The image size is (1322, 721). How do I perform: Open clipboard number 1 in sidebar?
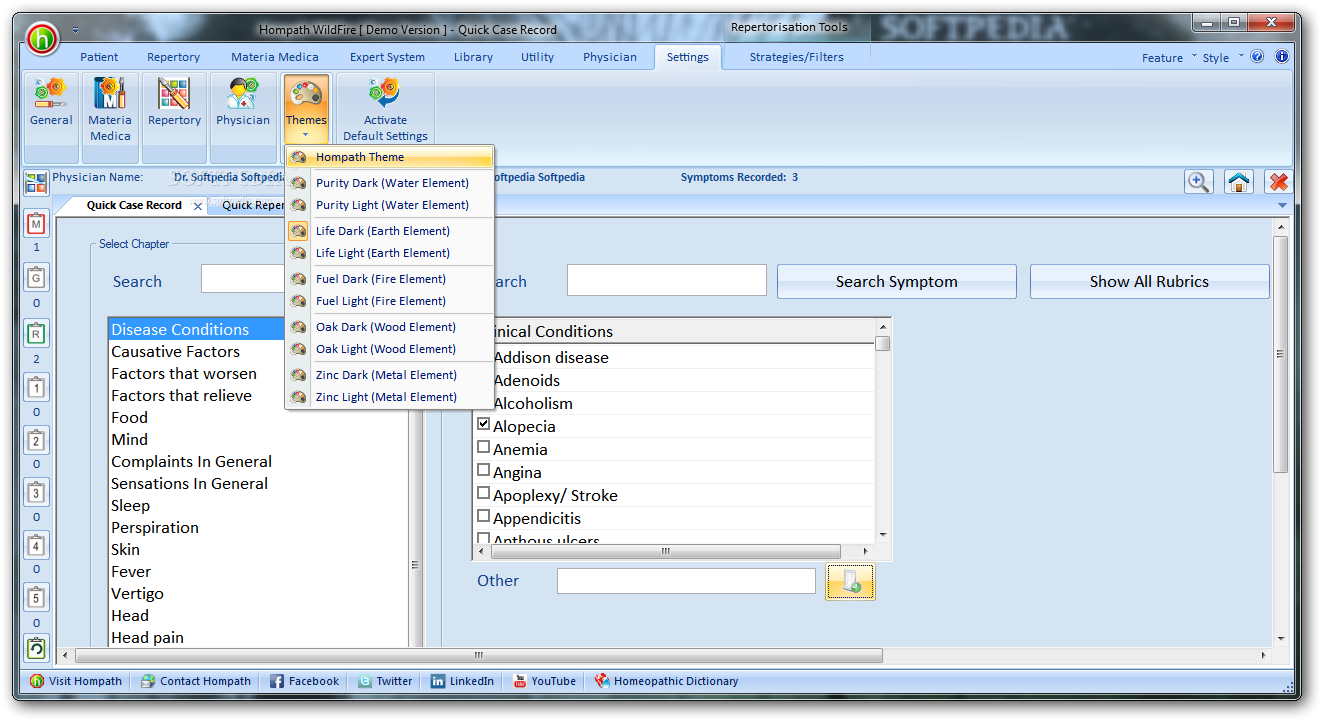[36, 387]
